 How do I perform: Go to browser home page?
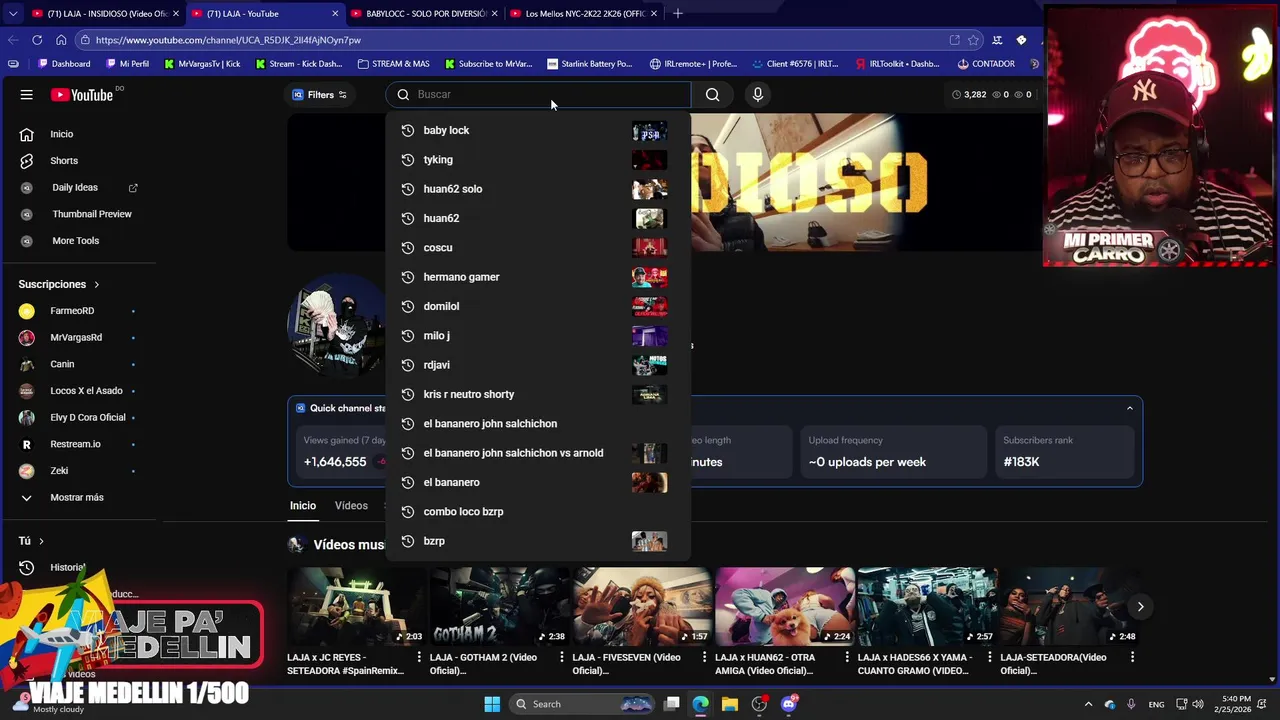[61, 40]
